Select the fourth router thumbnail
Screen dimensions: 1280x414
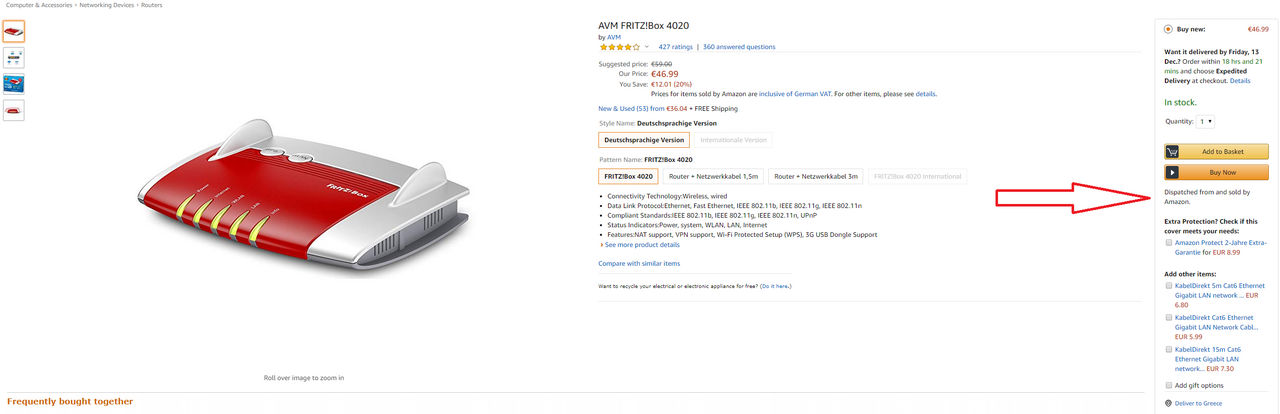14,110
